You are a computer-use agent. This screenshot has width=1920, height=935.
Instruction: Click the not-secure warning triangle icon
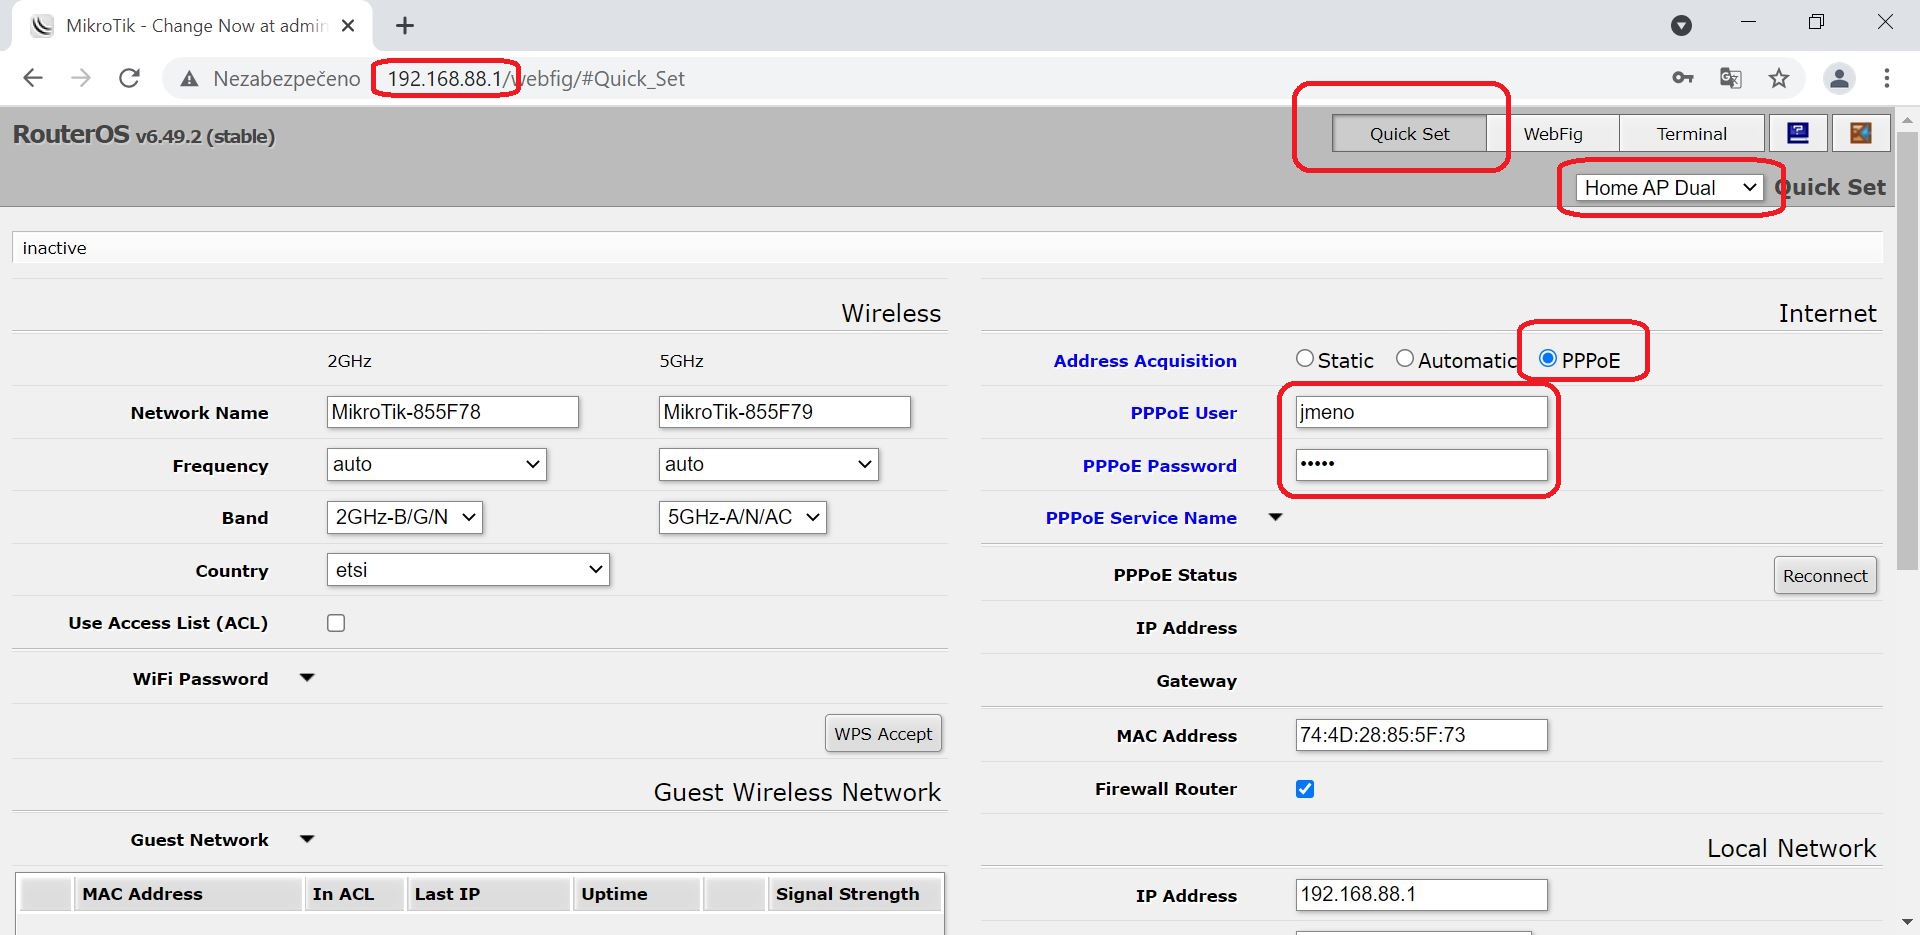[x=189, y=79]
